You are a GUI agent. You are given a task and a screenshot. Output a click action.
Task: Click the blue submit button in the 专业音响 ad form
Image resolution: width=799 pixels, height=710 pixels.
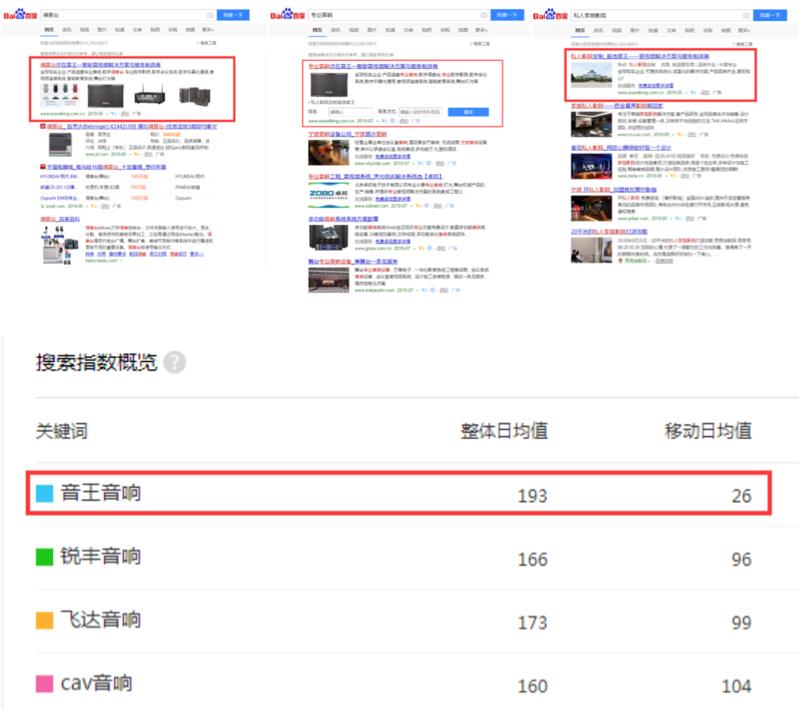click(x=468, y=112)
